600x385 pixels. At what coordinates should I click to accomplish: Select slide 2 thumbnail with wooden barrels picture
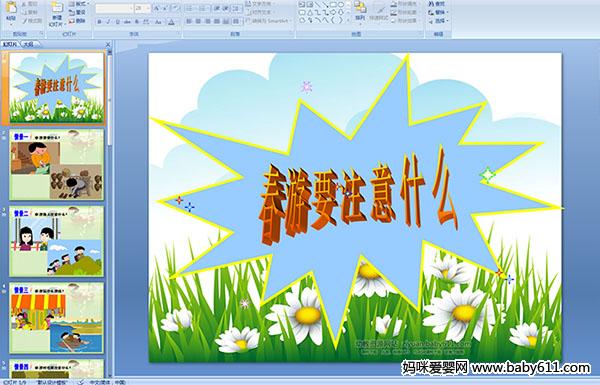point(56,165)
